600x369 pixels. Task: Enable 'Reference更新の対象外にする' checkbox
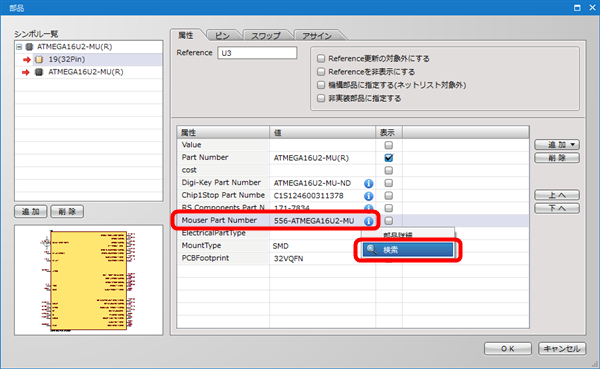(x=321, y=59)
